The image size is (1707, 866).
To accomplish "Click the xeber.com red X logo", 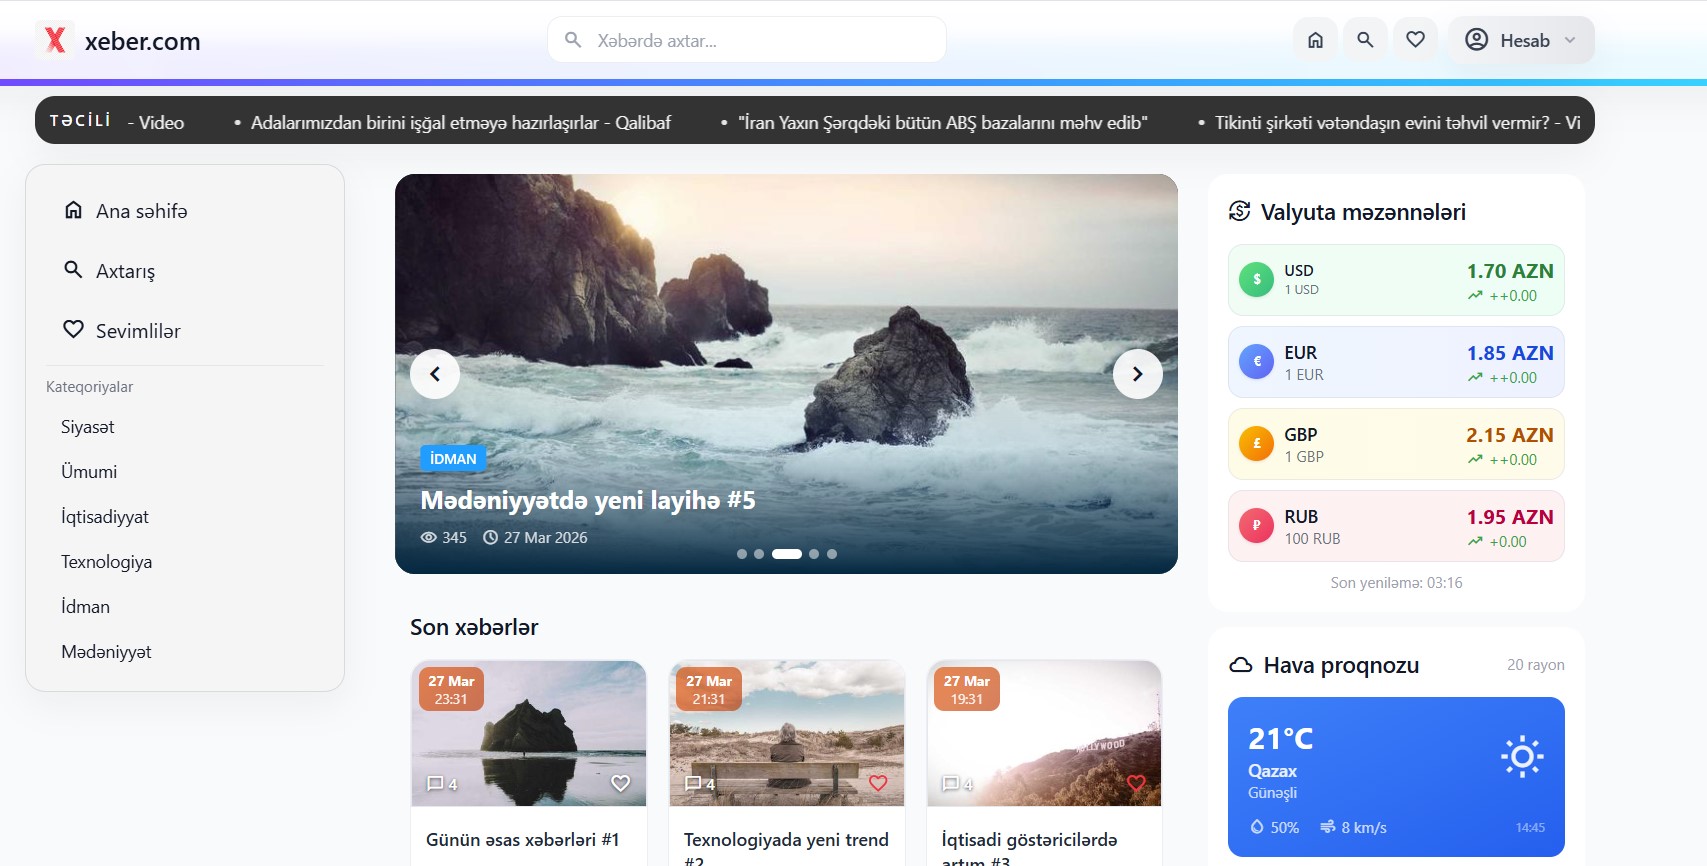I will [56, 40].
